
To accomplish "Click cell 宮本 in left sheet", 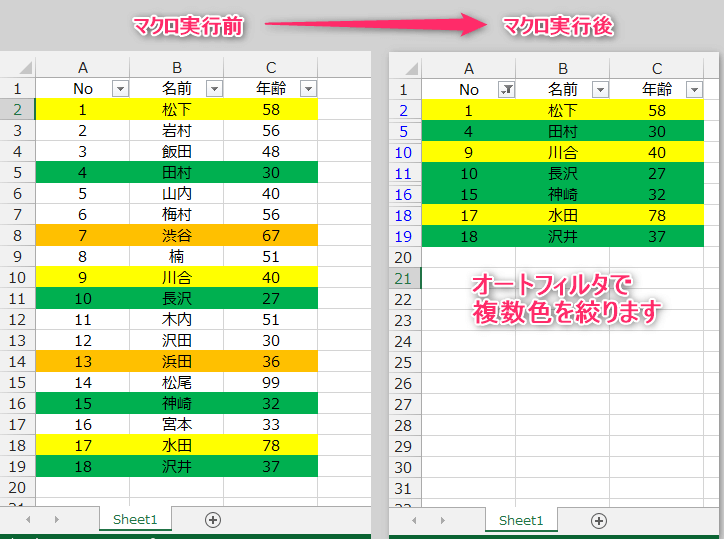I will tap(177, 424).
